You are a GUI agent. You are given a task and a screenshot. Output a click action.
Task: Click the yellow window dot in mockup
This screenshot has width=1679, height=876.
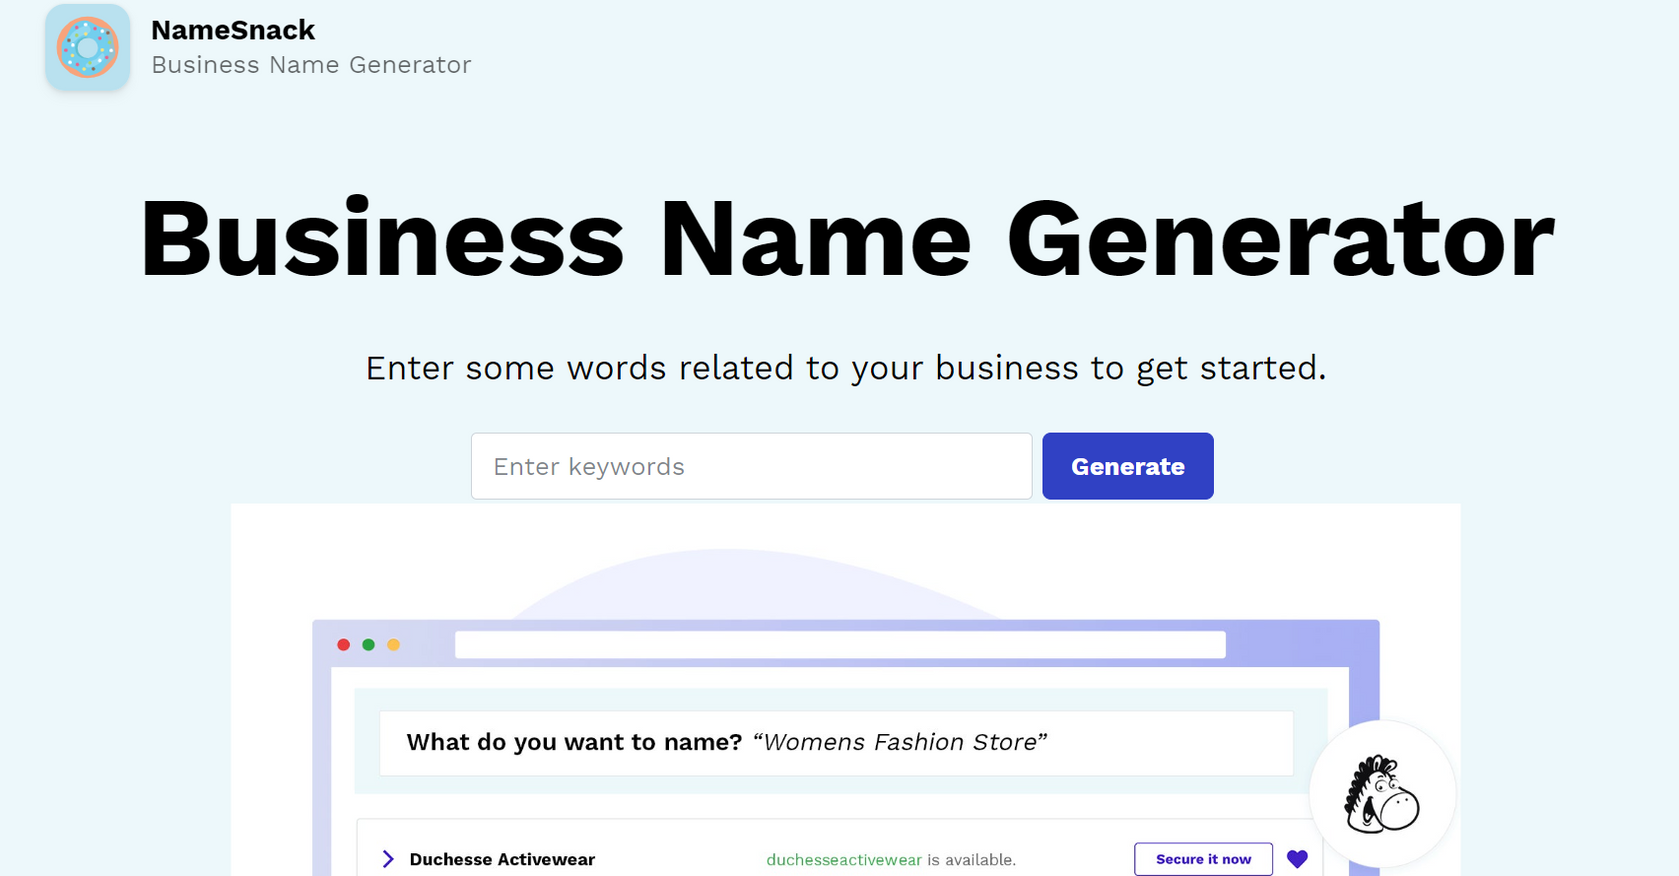pos(393,645)
